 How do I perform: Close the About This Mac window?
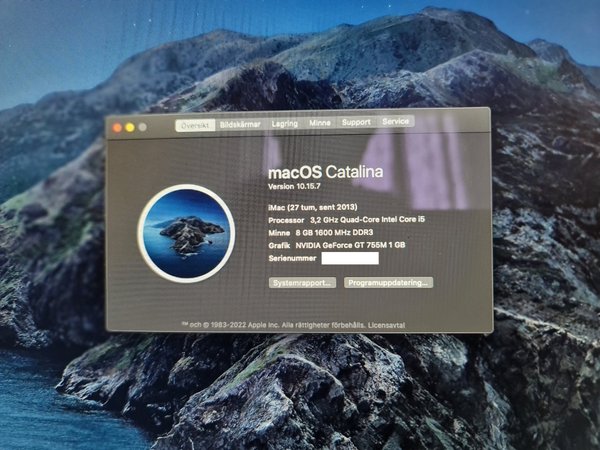tap(117, 128)
